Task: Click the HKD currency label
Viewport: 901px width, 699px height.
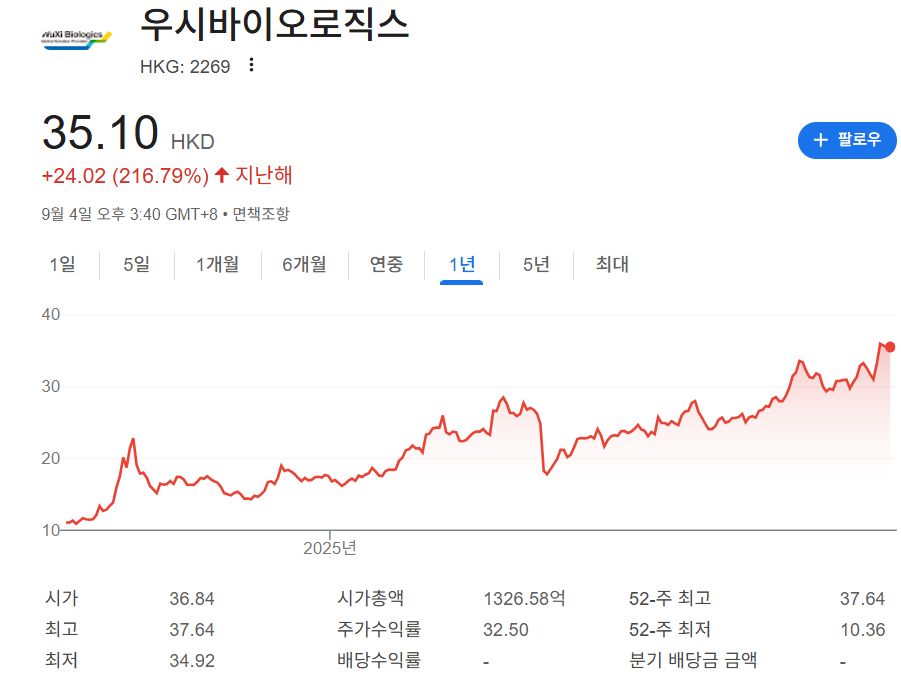Action: 192,142
